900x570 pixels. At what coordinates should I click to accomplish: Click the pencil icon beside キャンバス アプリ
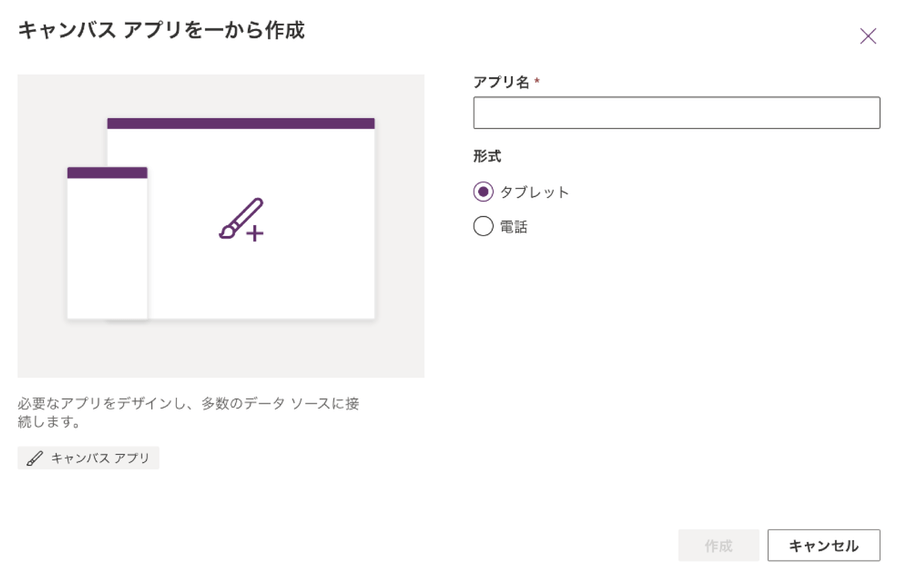[35, 458]
